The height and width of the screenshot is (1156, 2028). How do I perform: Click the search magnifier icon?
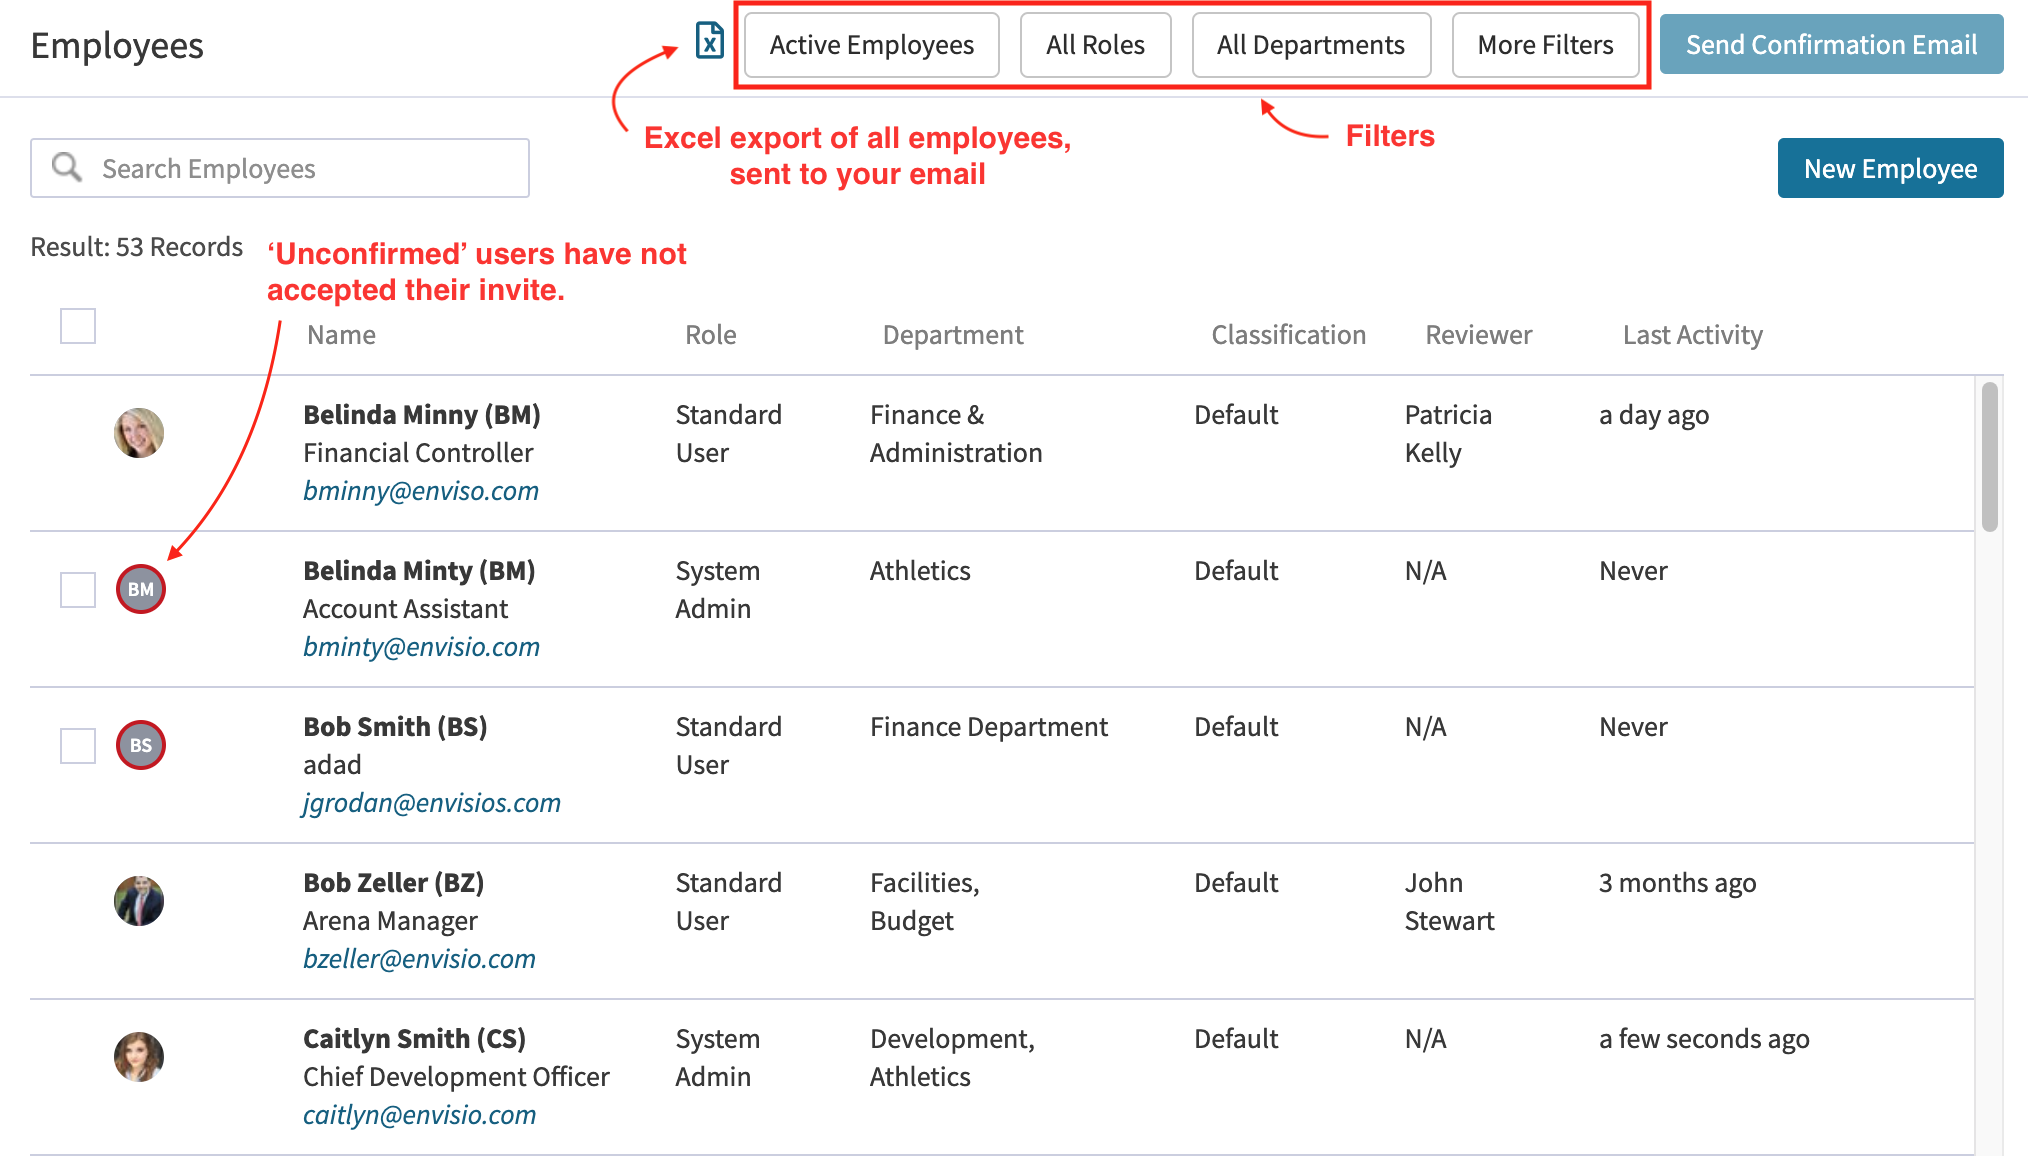(x=66, y=167)
